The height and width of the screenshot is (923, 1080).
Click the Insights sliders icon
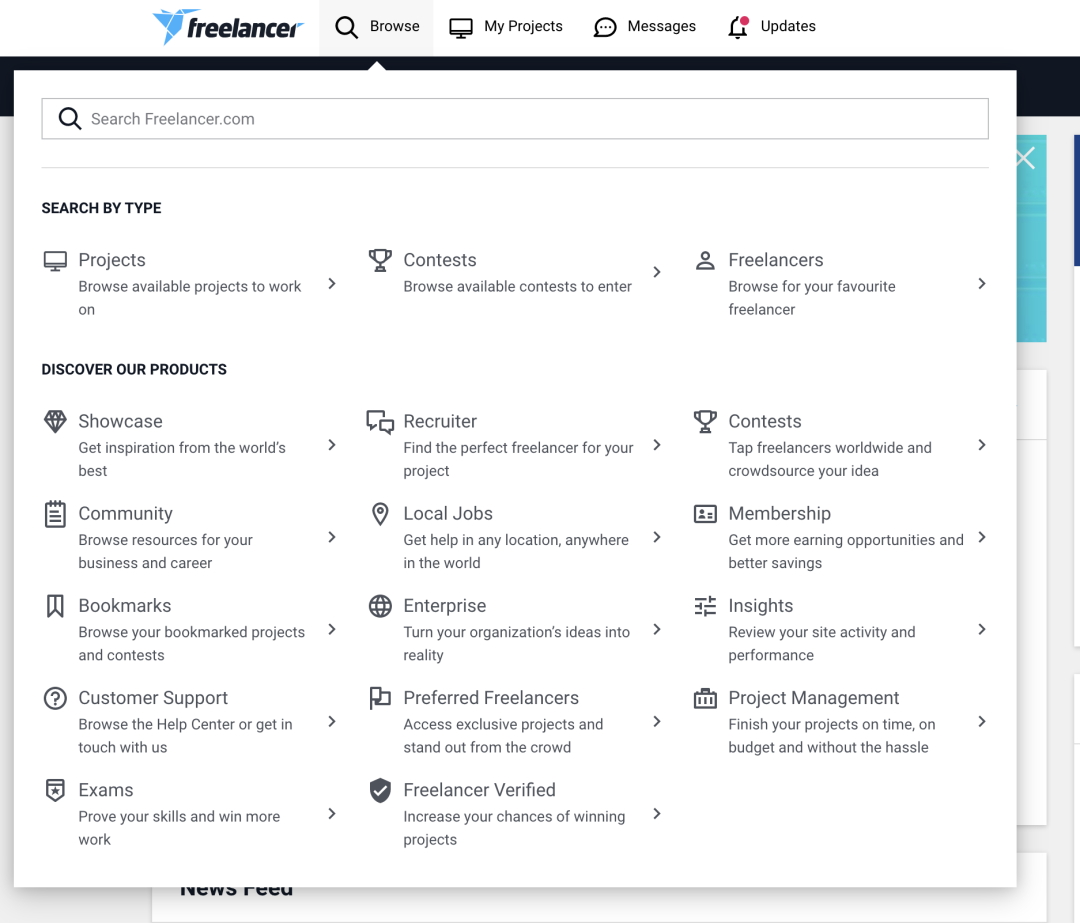[x=705, y=606]
